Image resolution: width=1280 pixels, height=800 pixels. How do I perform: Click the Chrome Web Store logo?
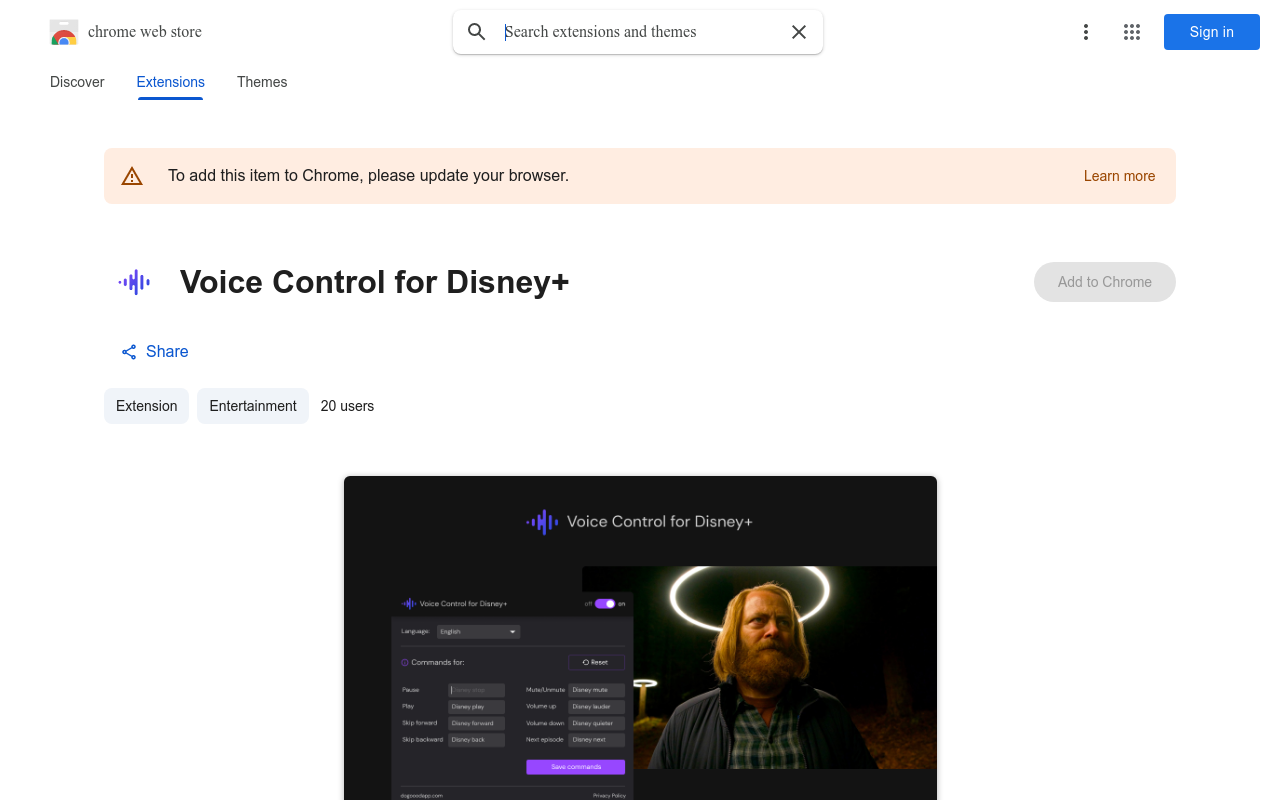(64, 32)
